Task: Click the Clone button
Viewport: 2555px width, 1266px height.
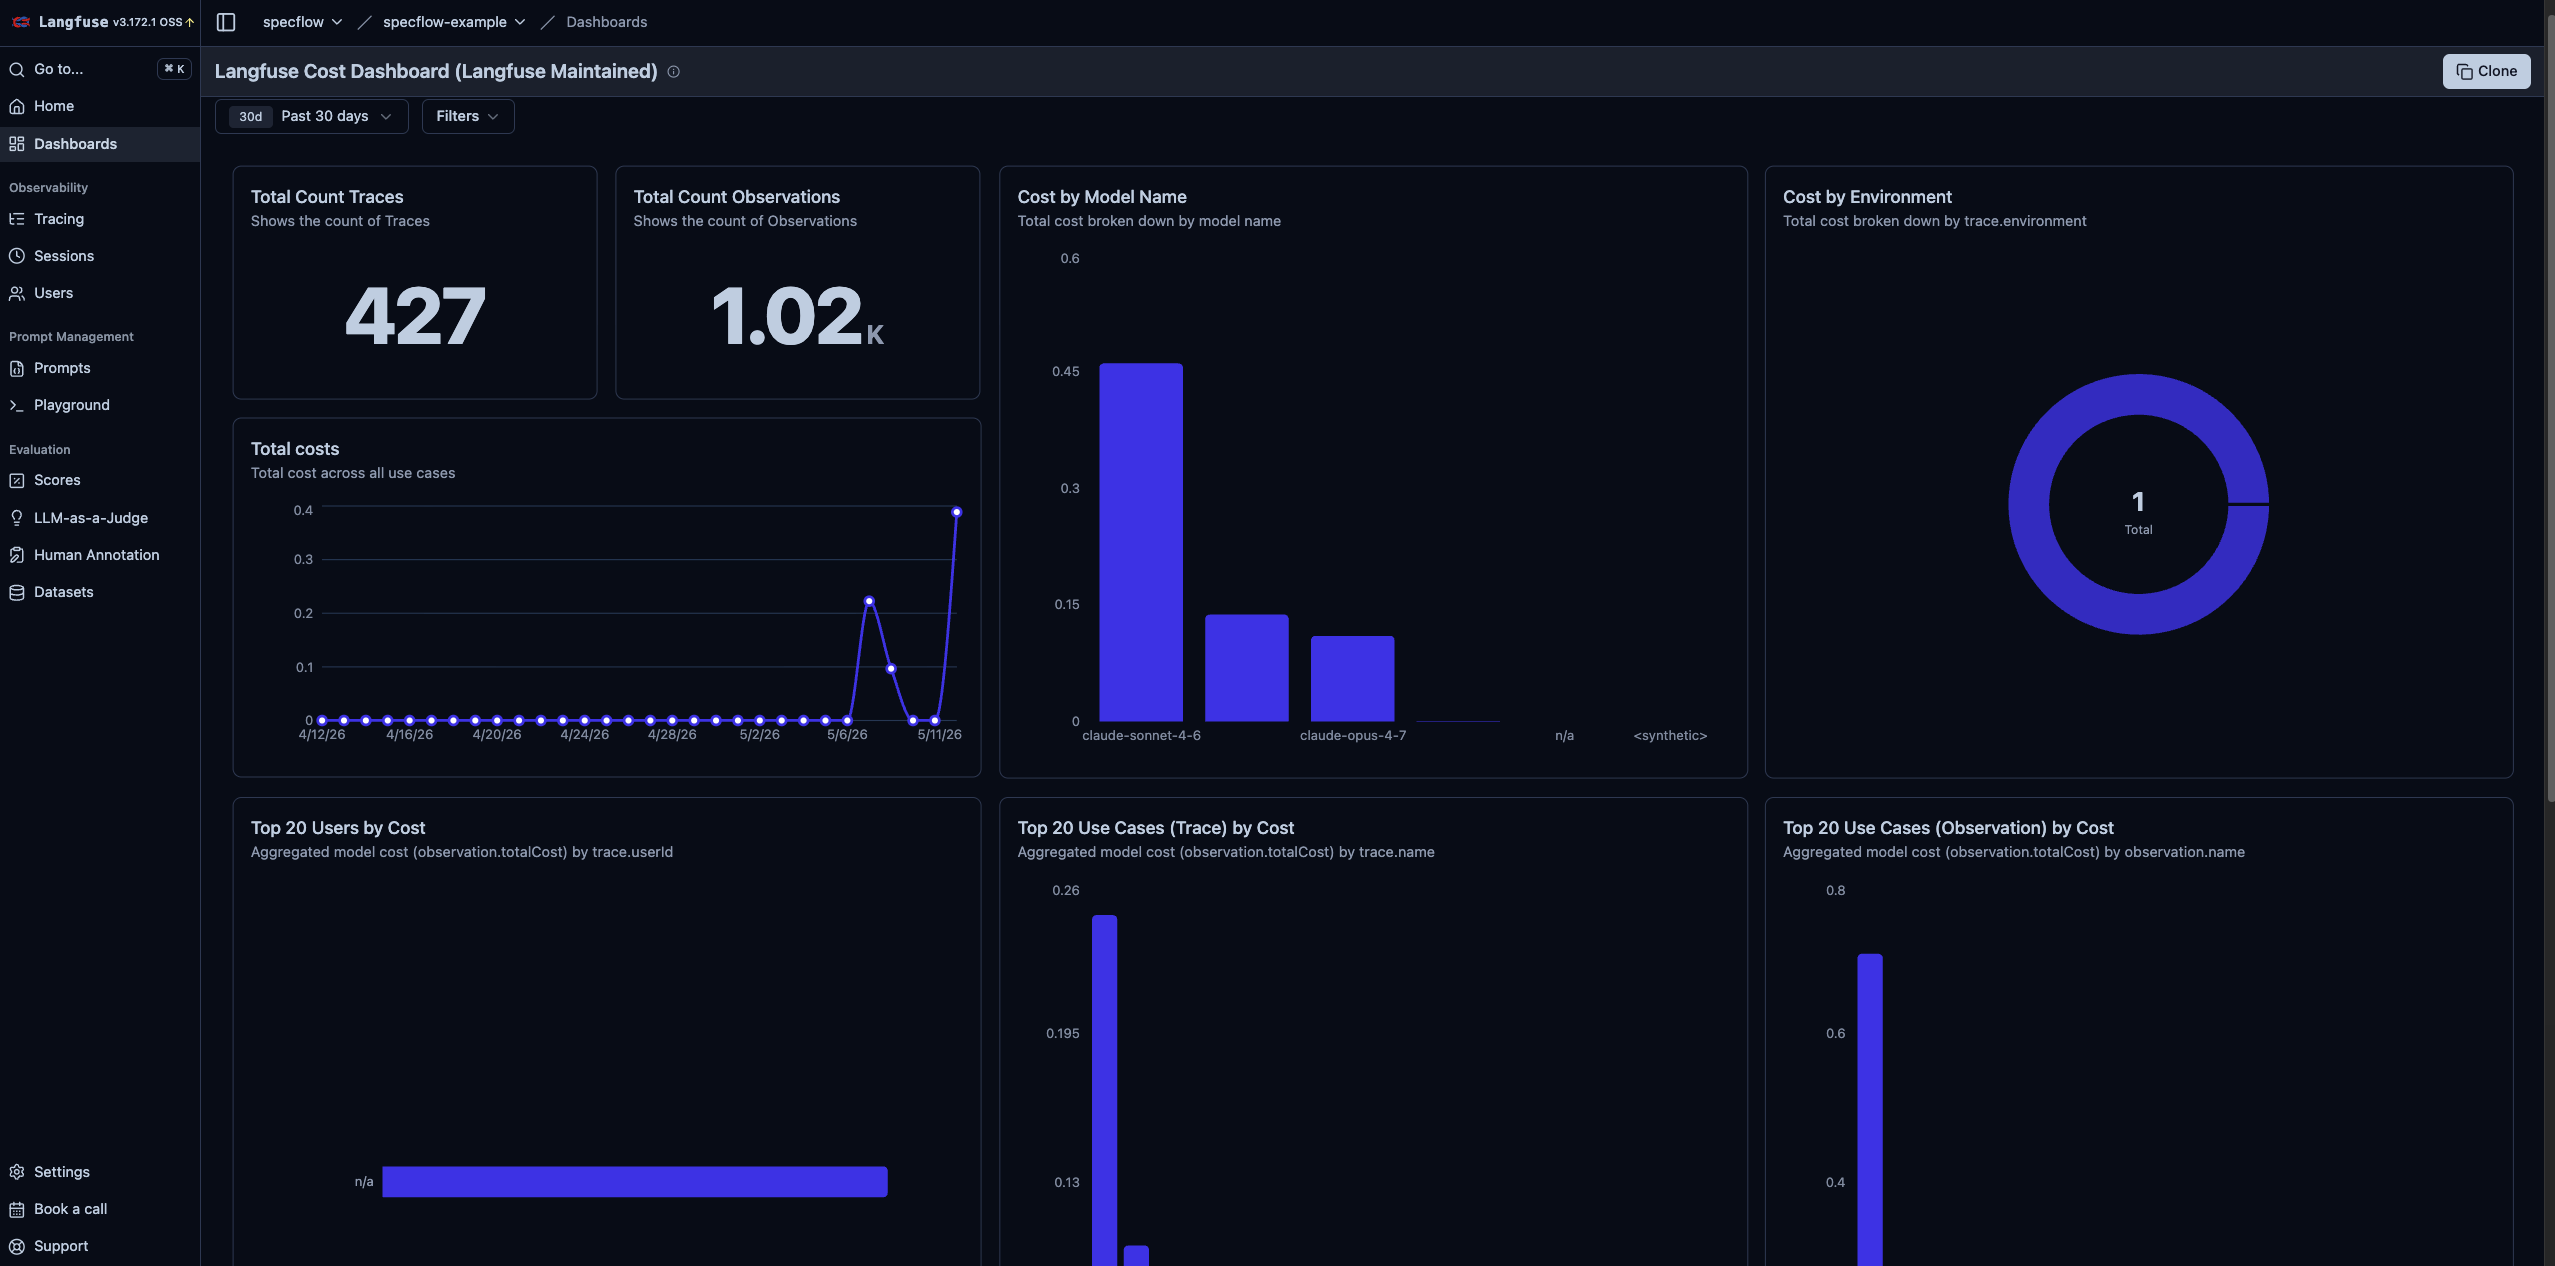Action: [2486, 72]
